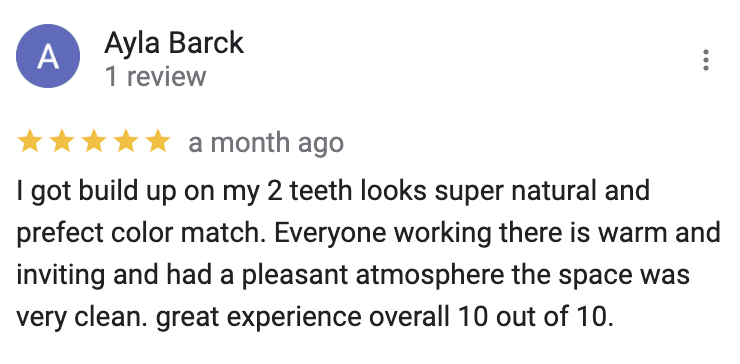Open the three-dot more options menu

(706, 60)
